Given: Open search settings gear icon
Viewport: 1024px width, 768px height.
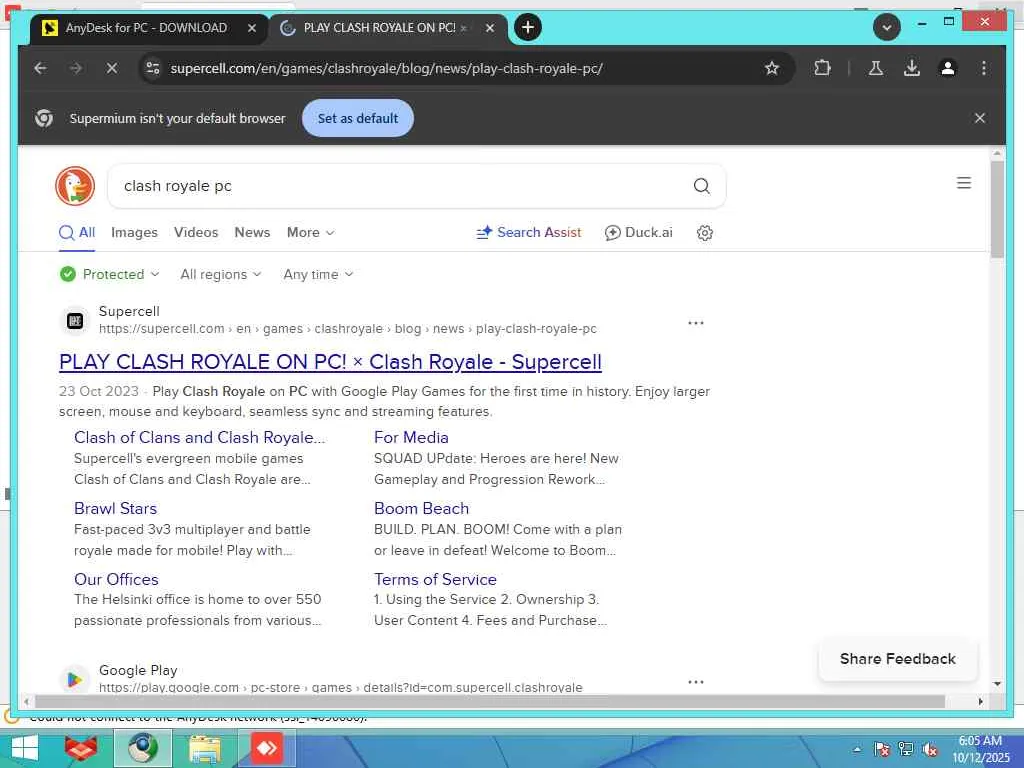Looking at the screenshot, I should [705, 232].
